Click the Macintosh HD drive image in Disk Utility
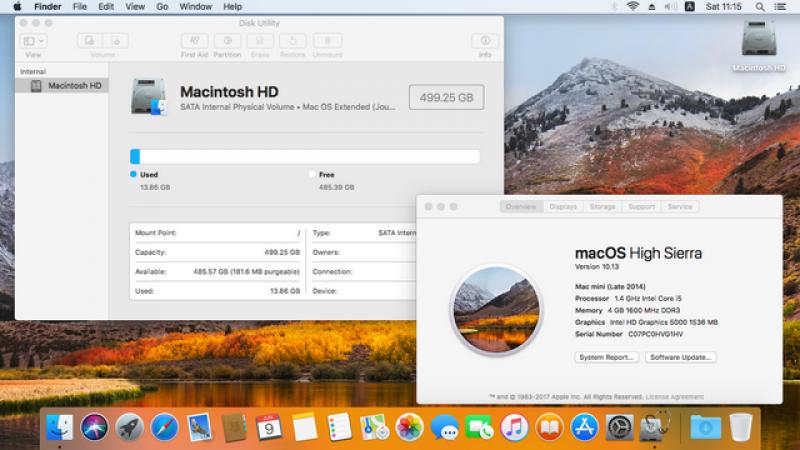The image size is (800, 450). tap(148, 97)
